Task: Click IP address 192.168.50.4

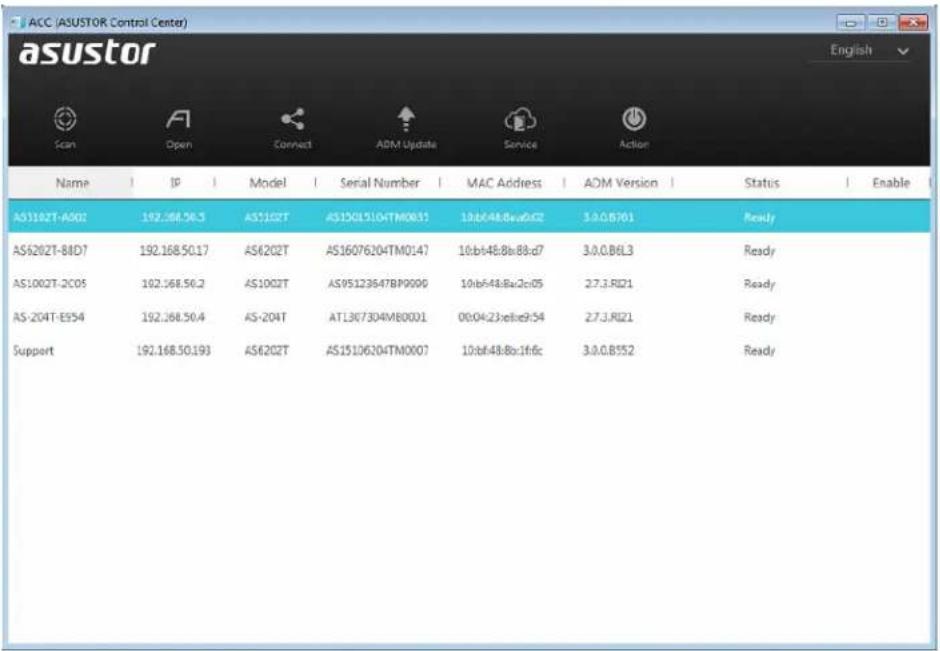Action: tap(173, 317)
